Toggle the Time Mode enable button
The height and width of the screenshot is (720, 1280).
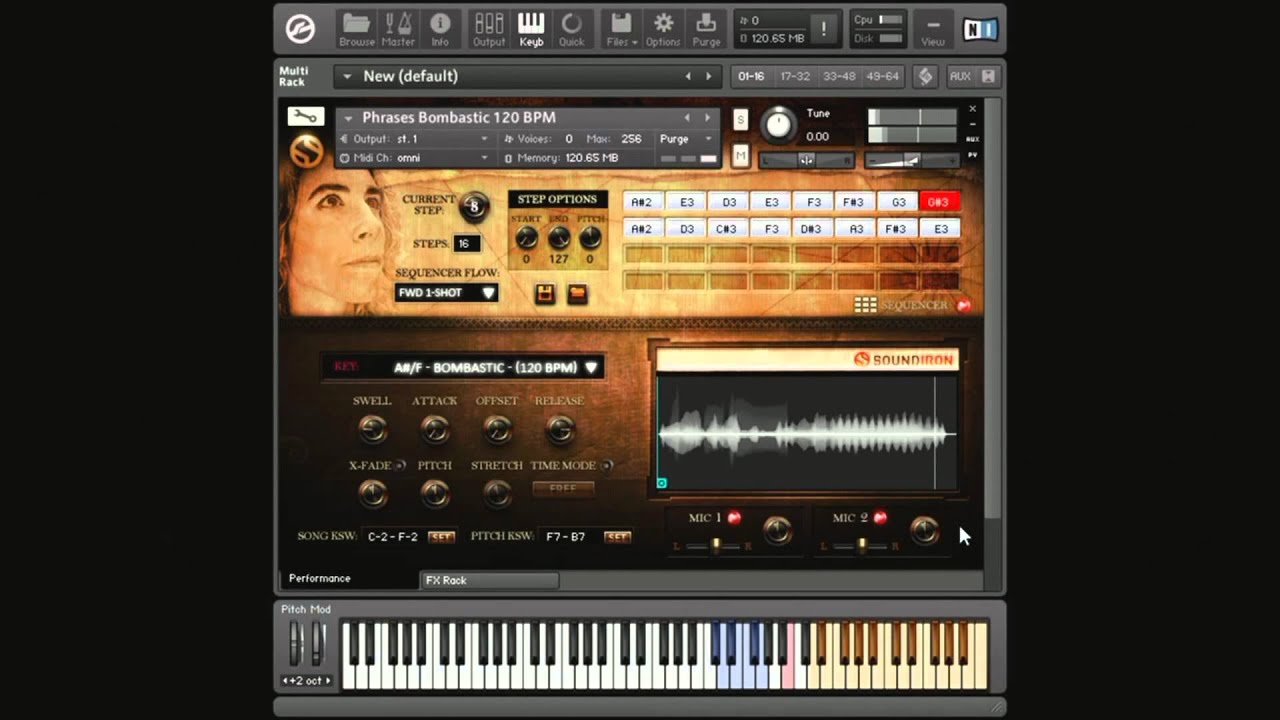[607, 465]
